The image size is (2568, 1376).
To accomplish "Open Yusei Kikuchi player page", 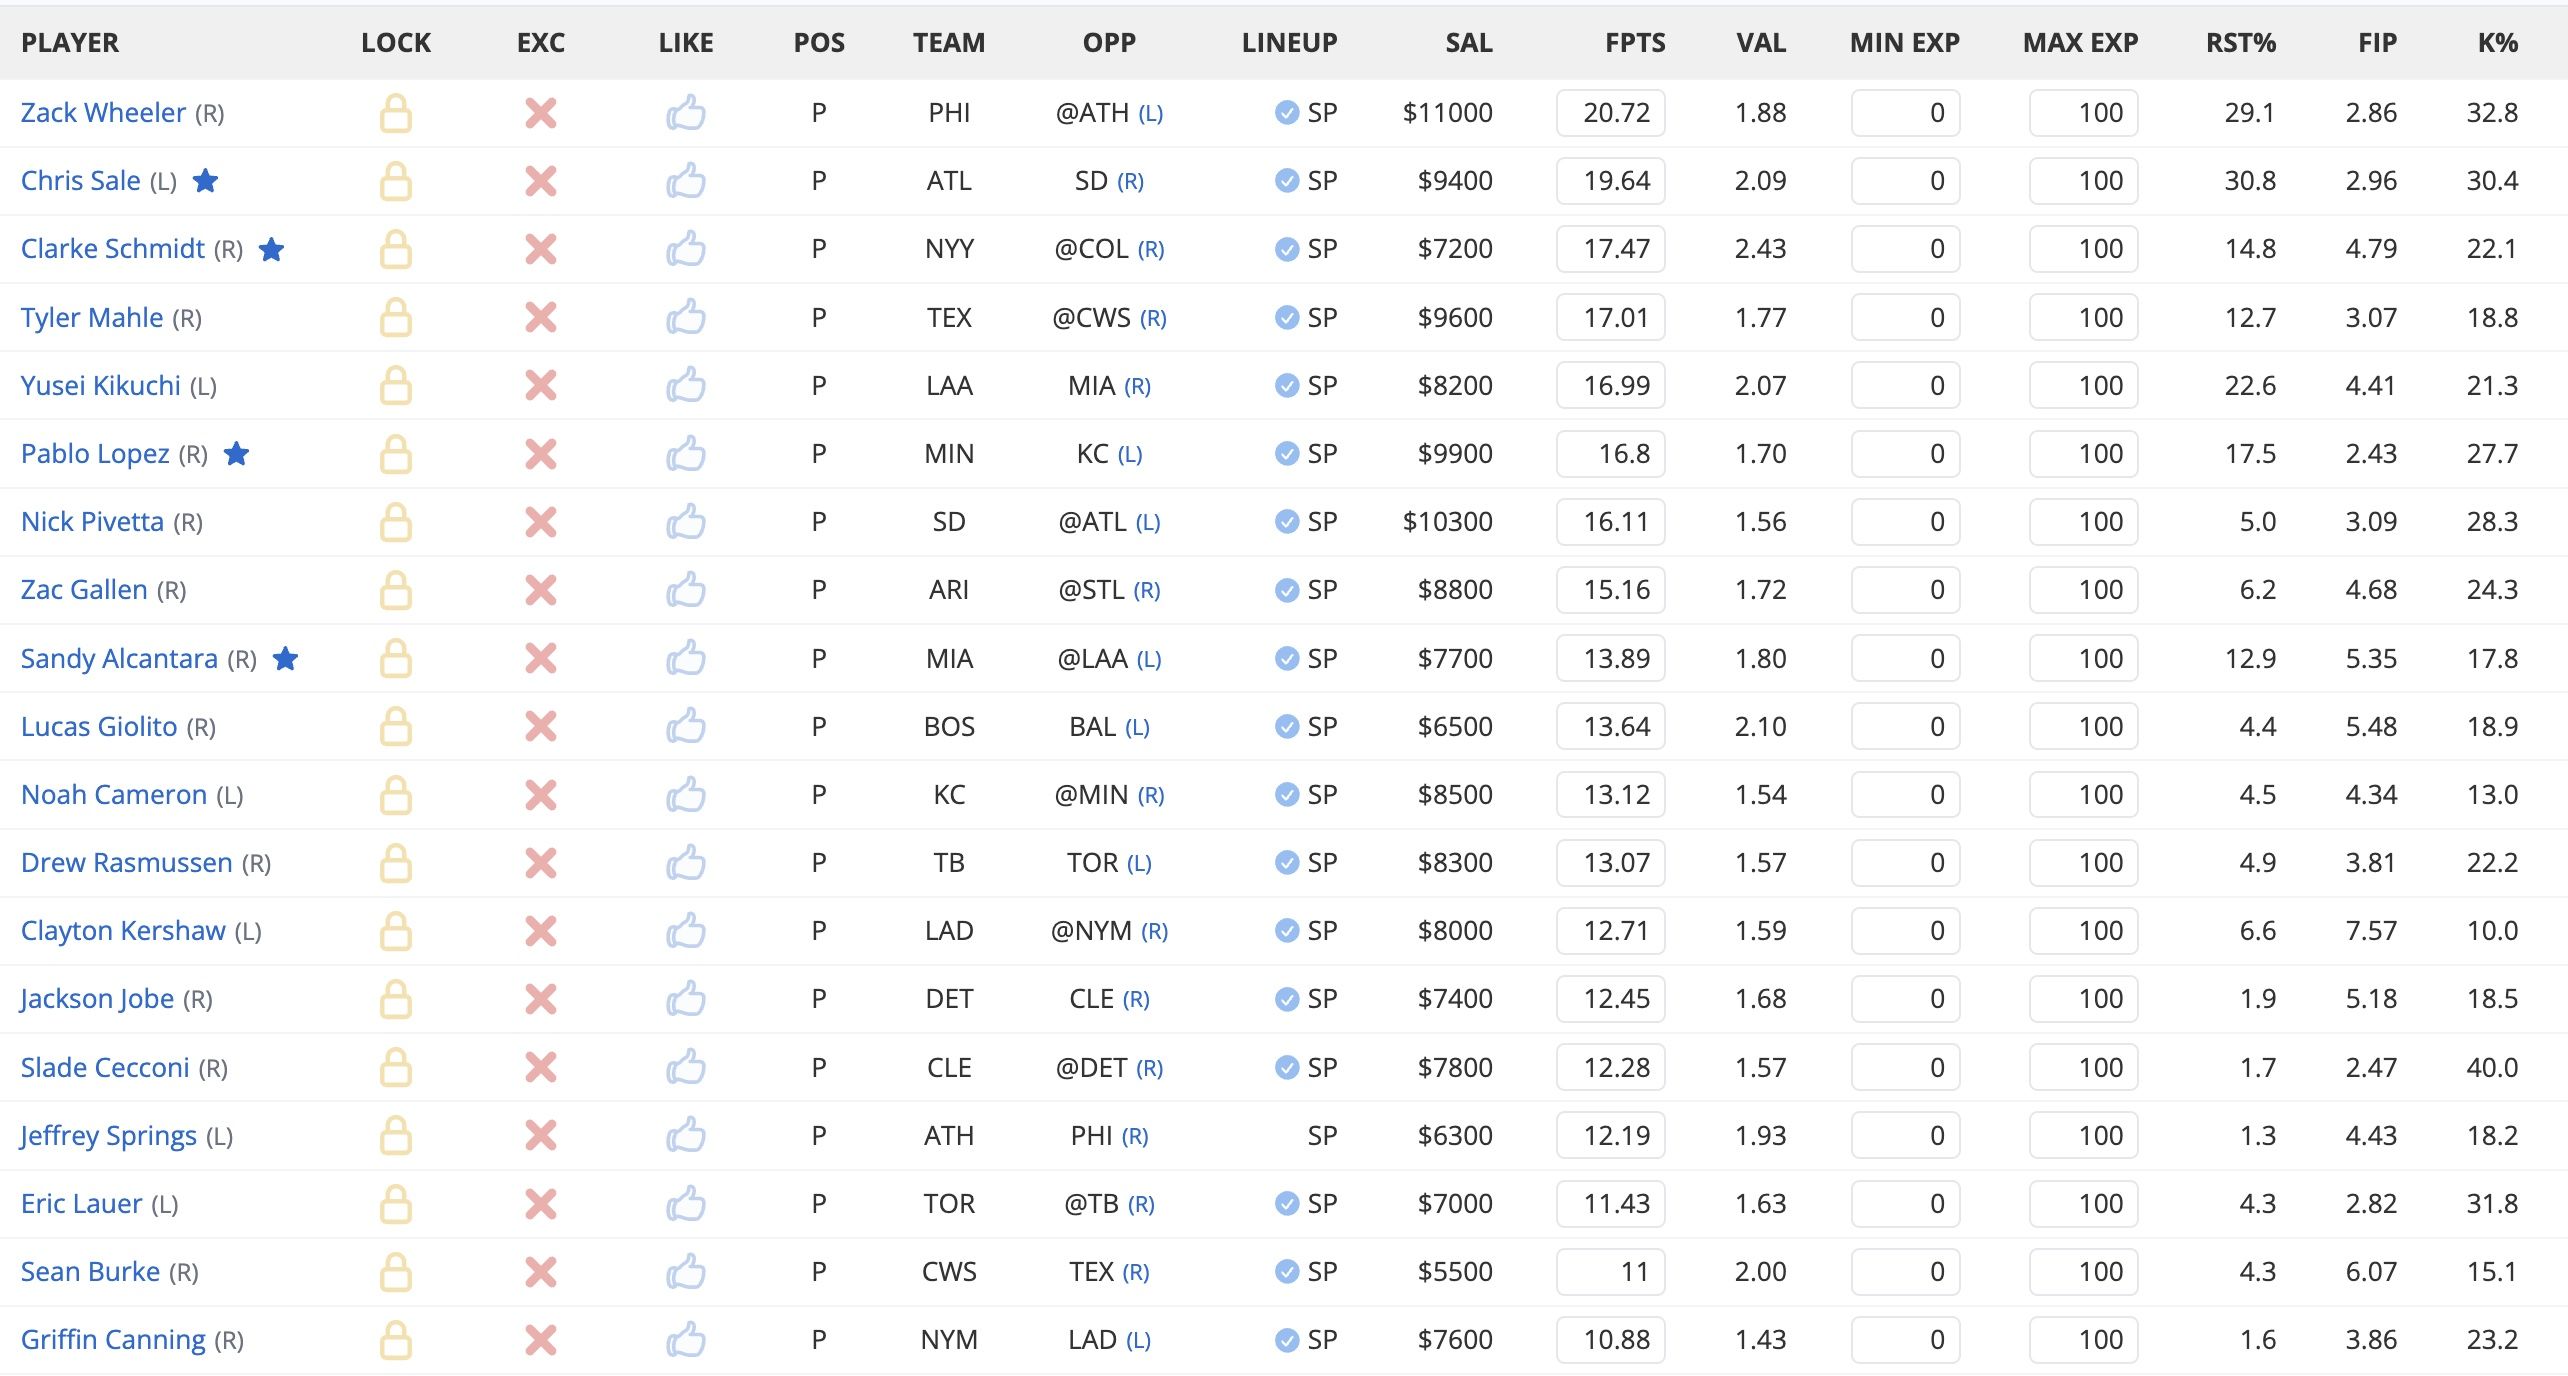I will (101, 386).
